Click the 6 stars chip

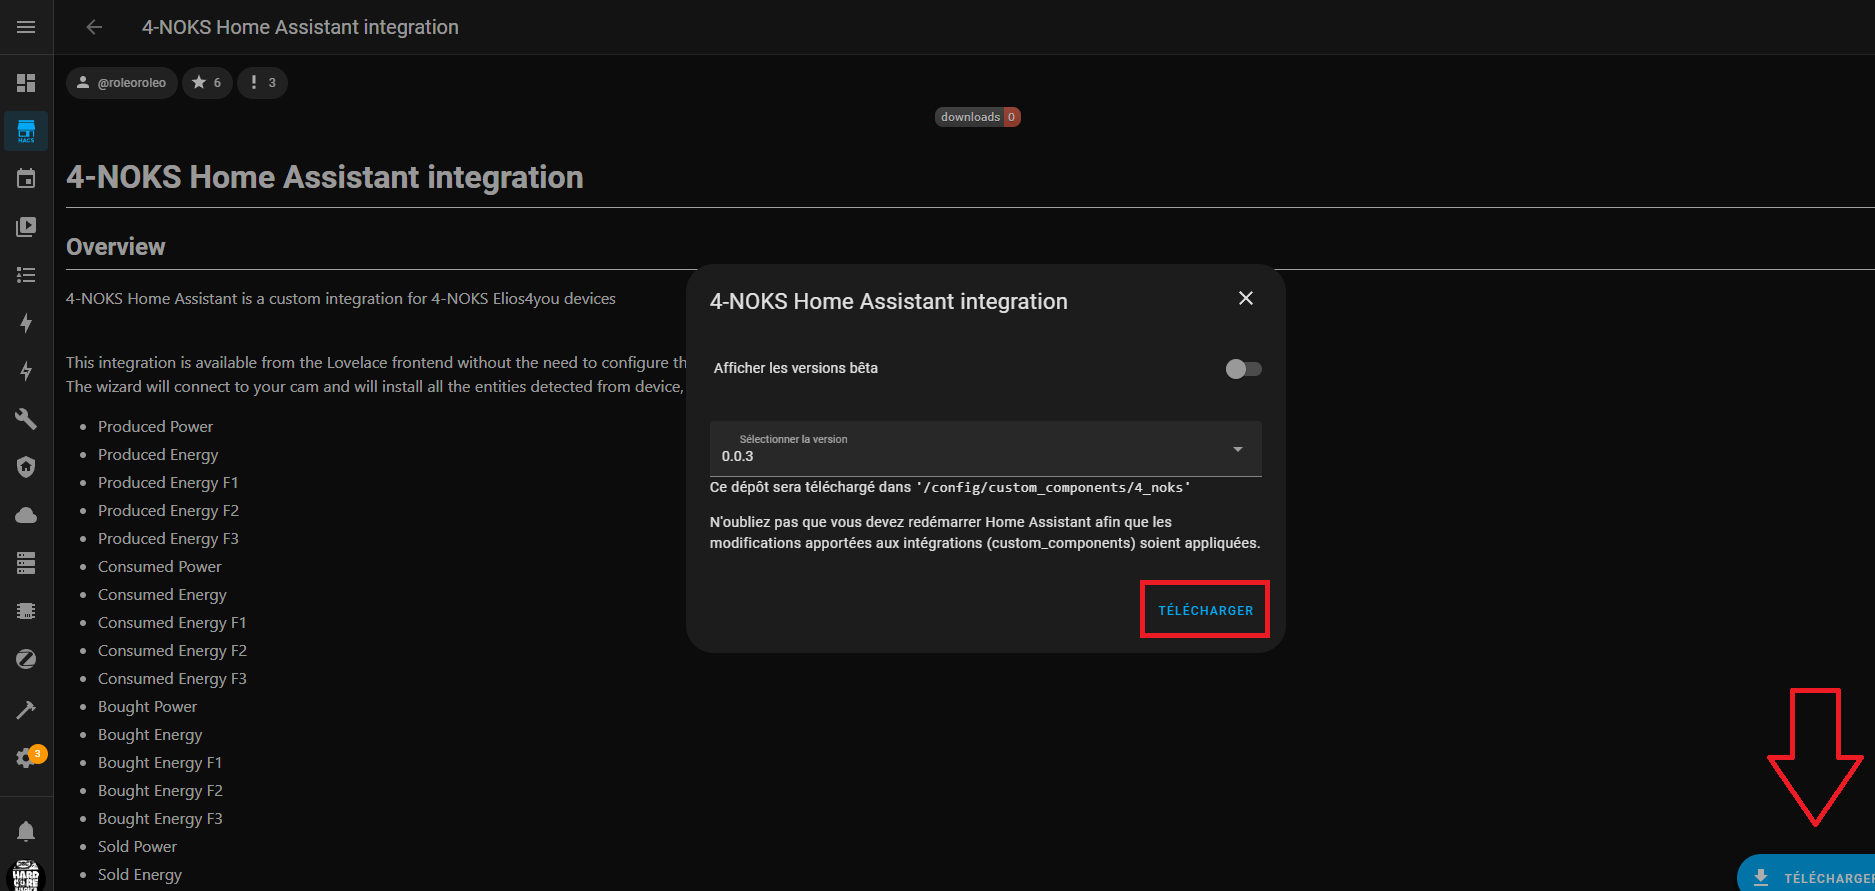point(207,83)
